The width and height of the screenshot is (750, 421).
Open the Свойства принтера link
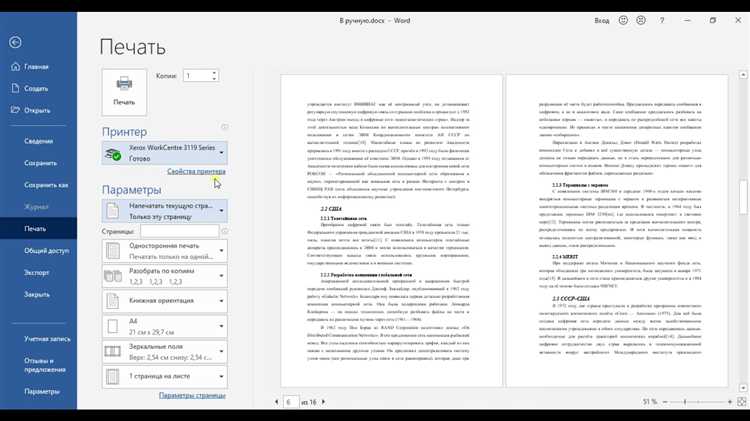pos(196,172)
